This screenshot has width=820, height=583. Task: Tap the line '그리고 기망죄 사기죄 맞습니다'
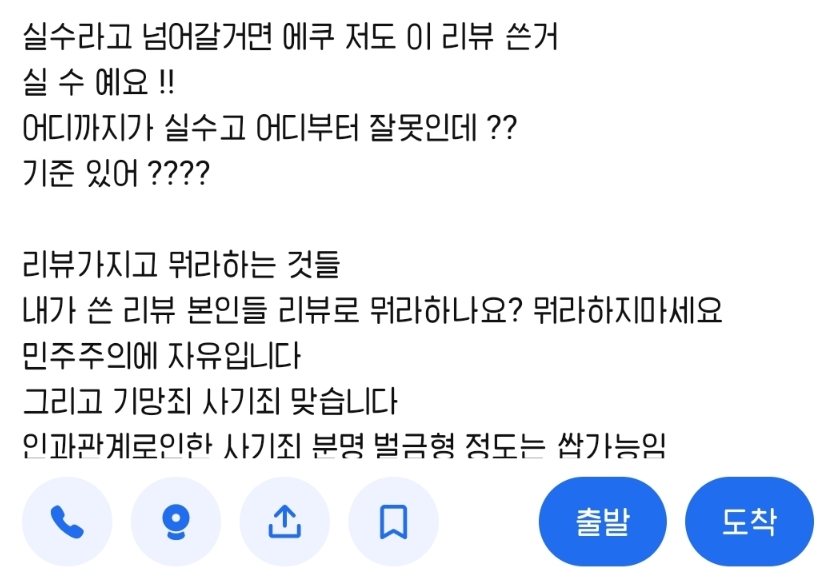pos(210,402)
